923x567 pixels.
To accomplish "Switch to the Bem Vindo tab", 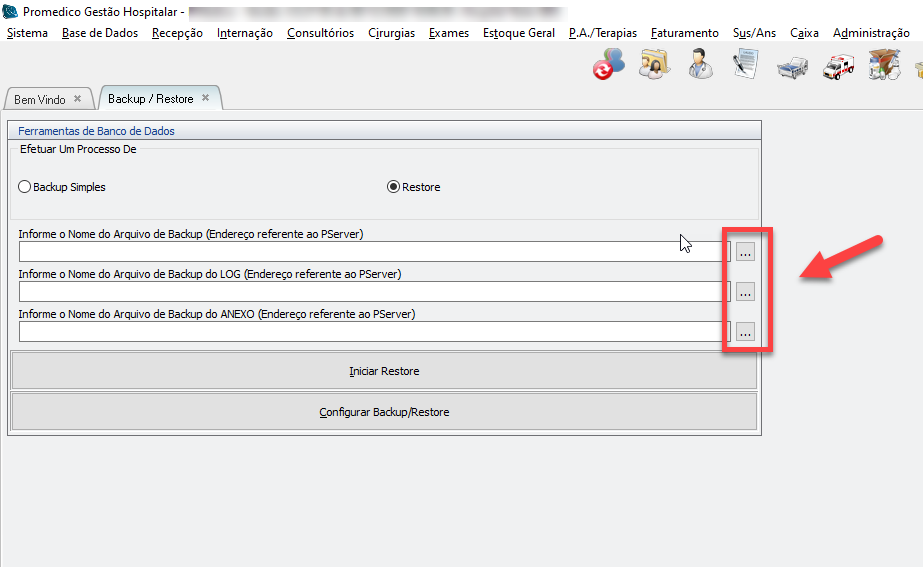I will (x=40, y=100).
